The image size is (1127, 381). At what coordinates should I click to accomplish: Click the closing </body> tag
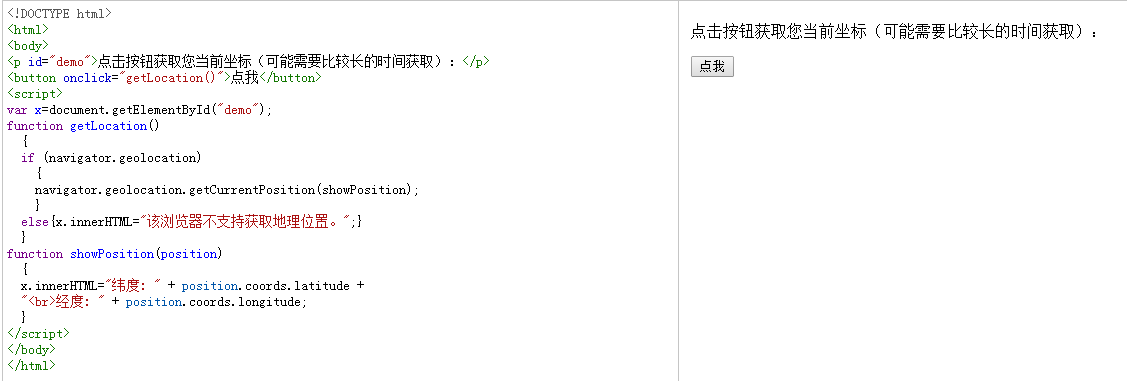pos(31,349)
